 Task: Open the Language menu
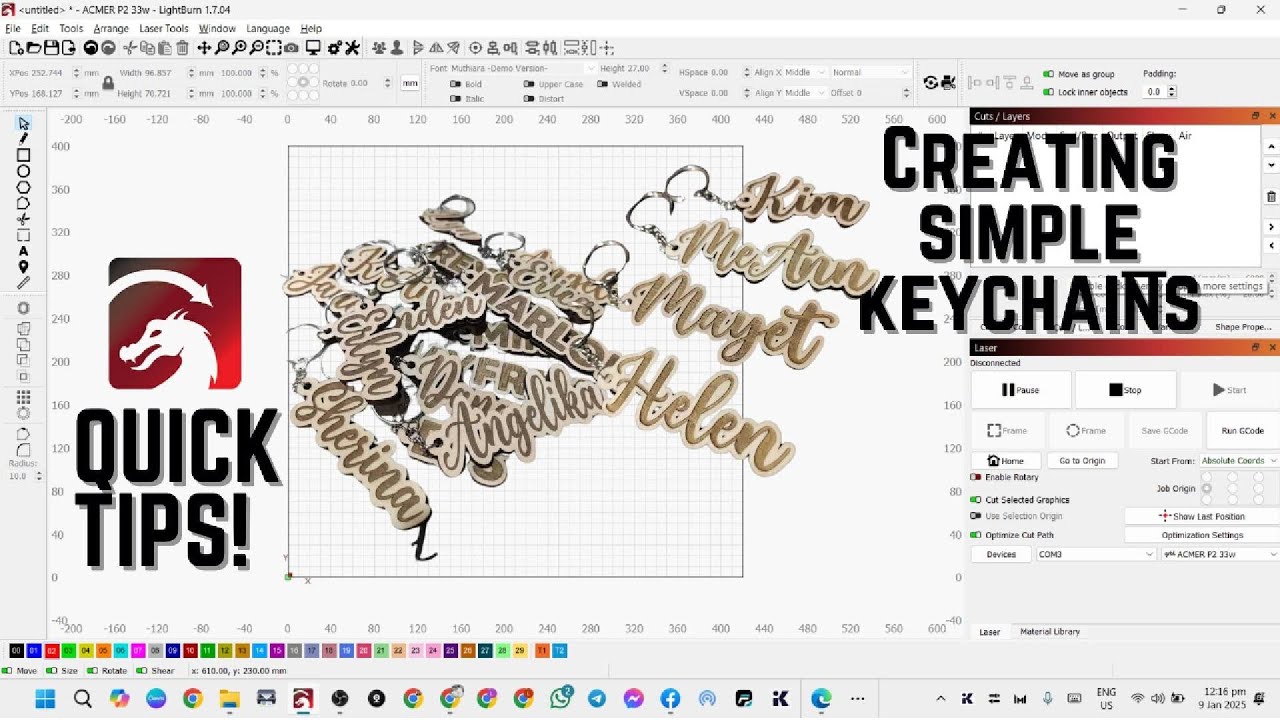coord(267,29)
